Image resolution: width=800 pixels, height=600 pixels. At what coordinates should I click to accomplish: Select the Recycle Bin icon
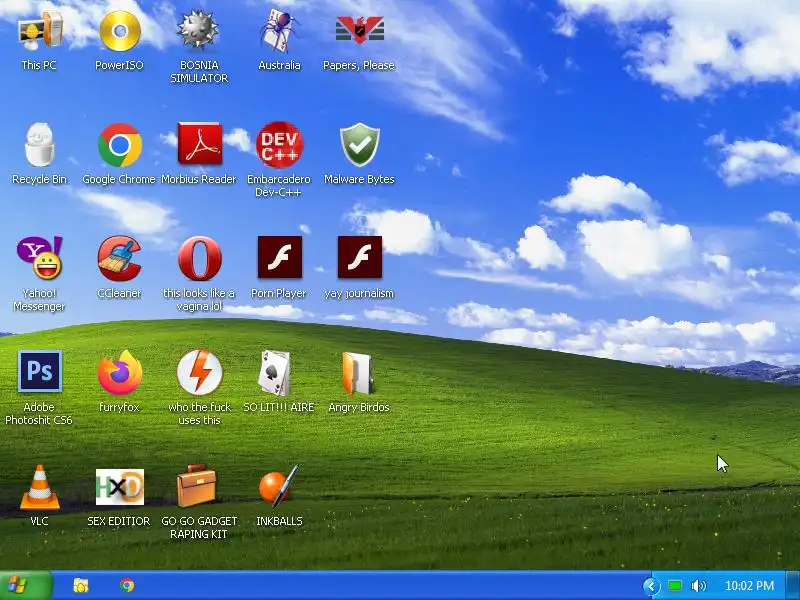pyautogui.click(x=39, y=145)
